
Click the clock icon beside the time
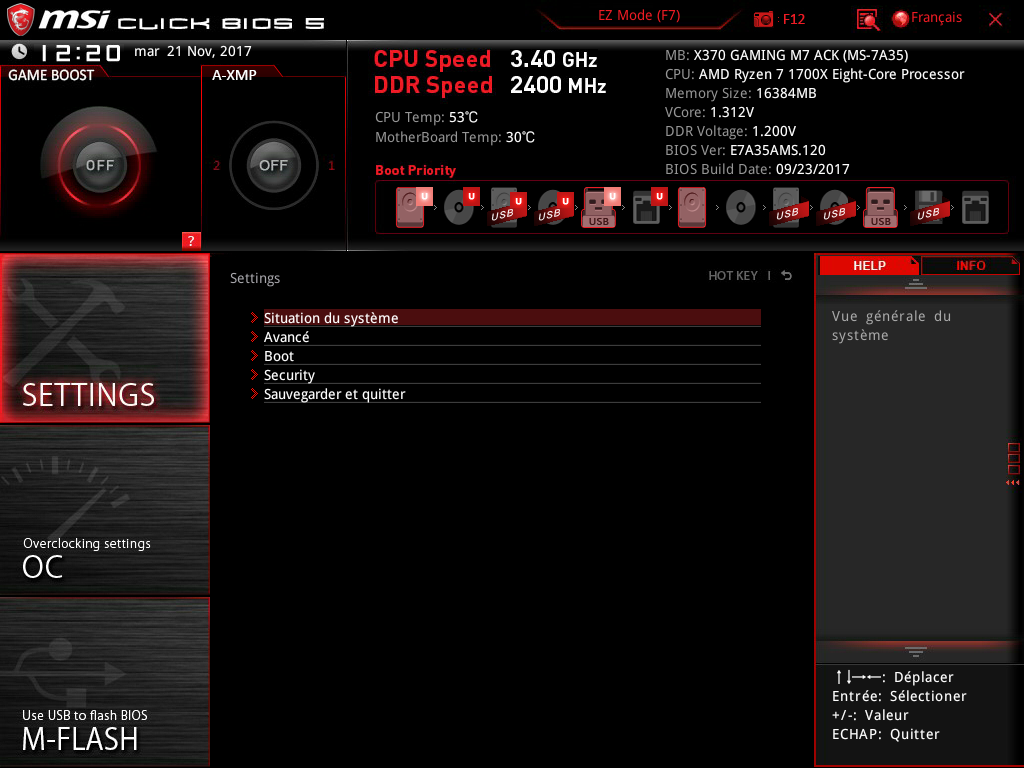pos(20,51)
